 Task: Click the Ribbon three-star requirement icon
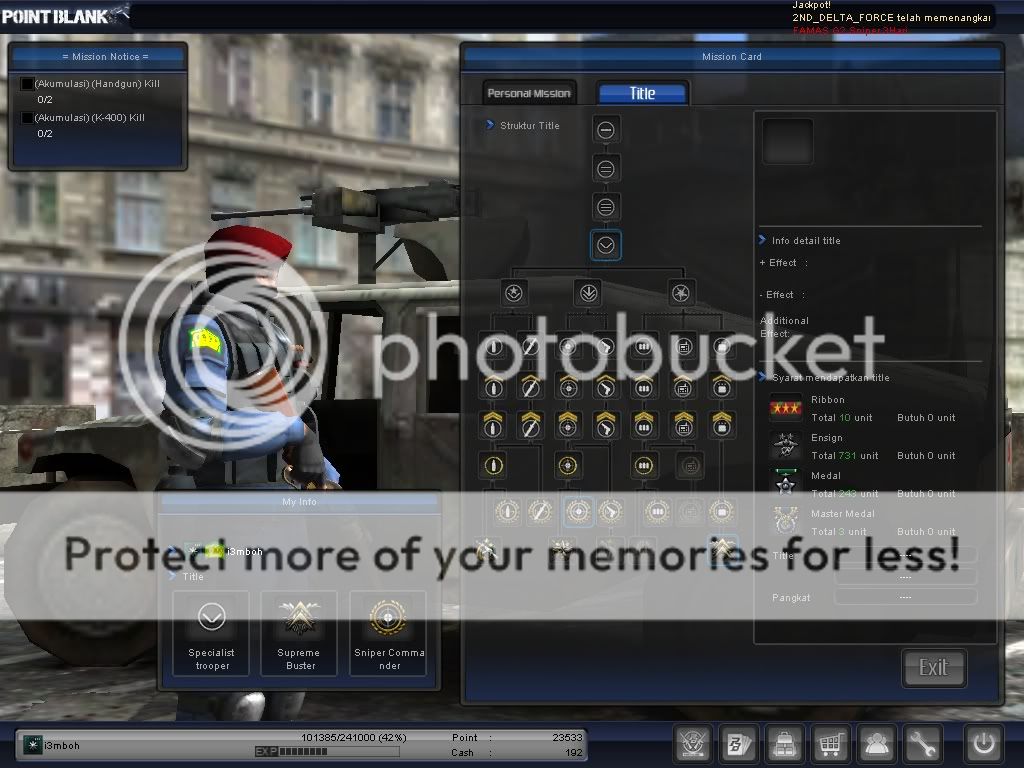click(x=786, y=408)
